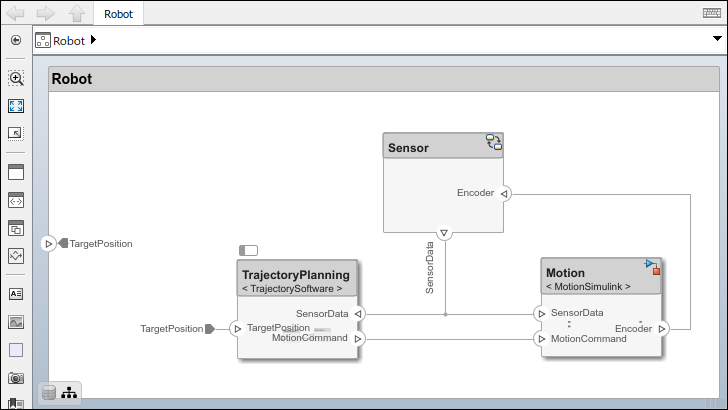The height and width of the screenshot is (410, 728).
Task: Click the Annotation text tool
Action: pos(16,294)
